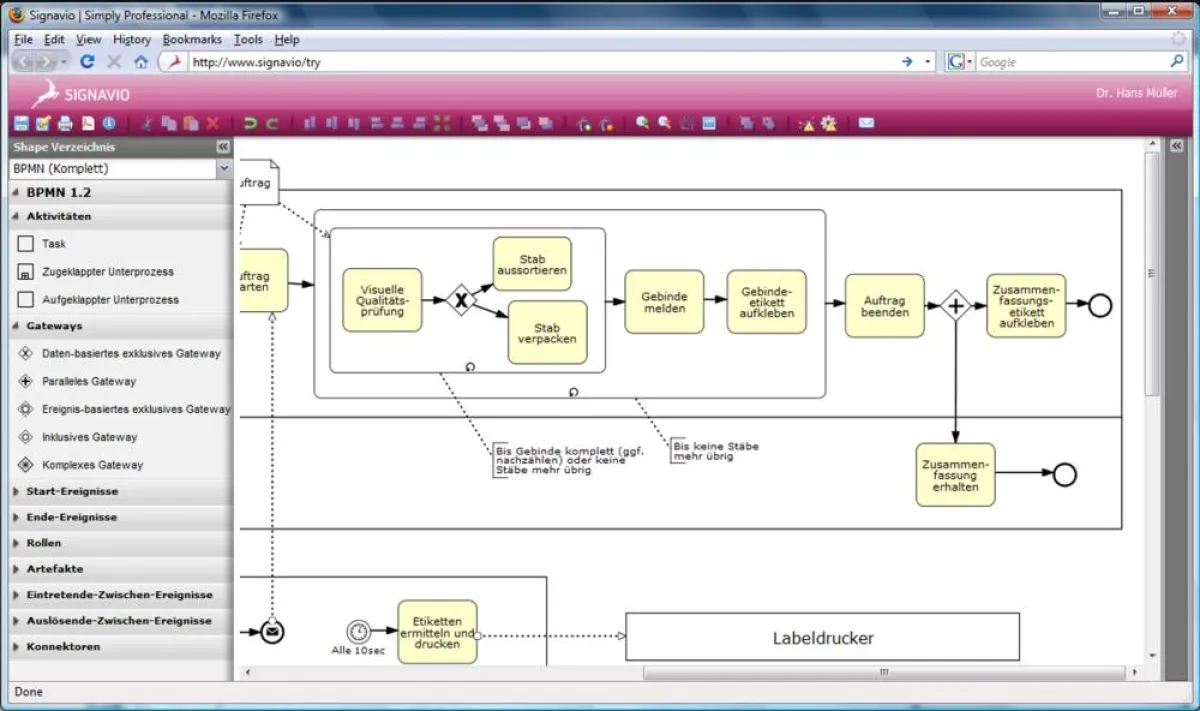
Task: Click the syntax check warning icon
Action: click(x=806, y=124)
